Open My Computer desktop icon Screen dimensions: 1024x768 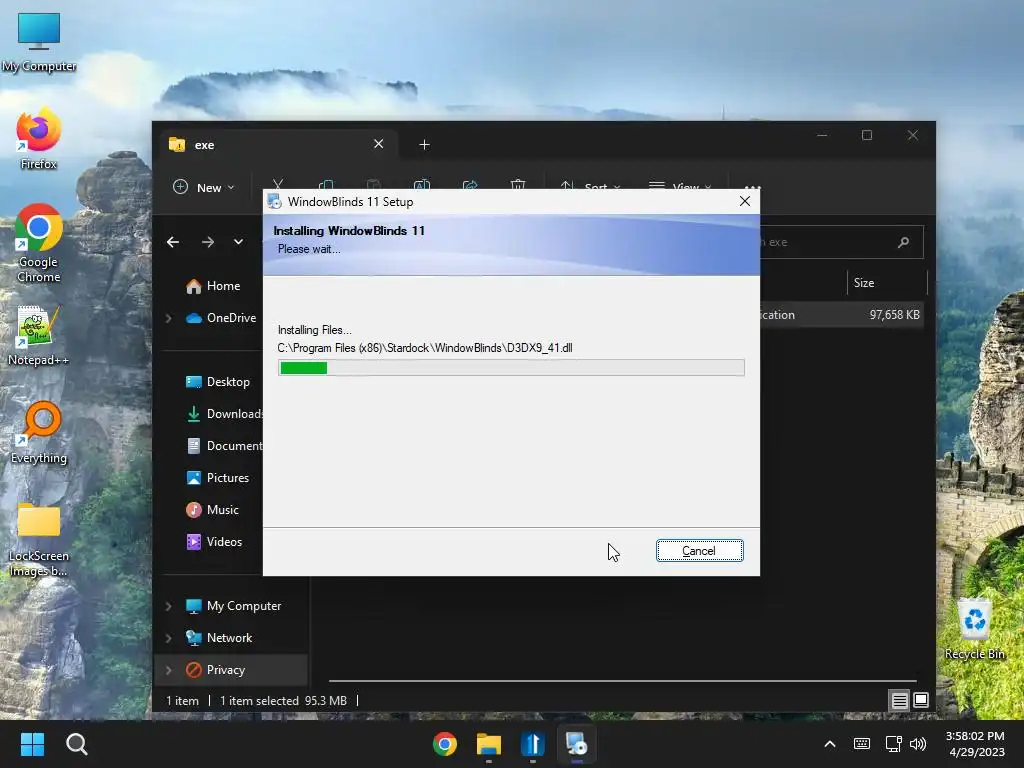tap(39, 42)
